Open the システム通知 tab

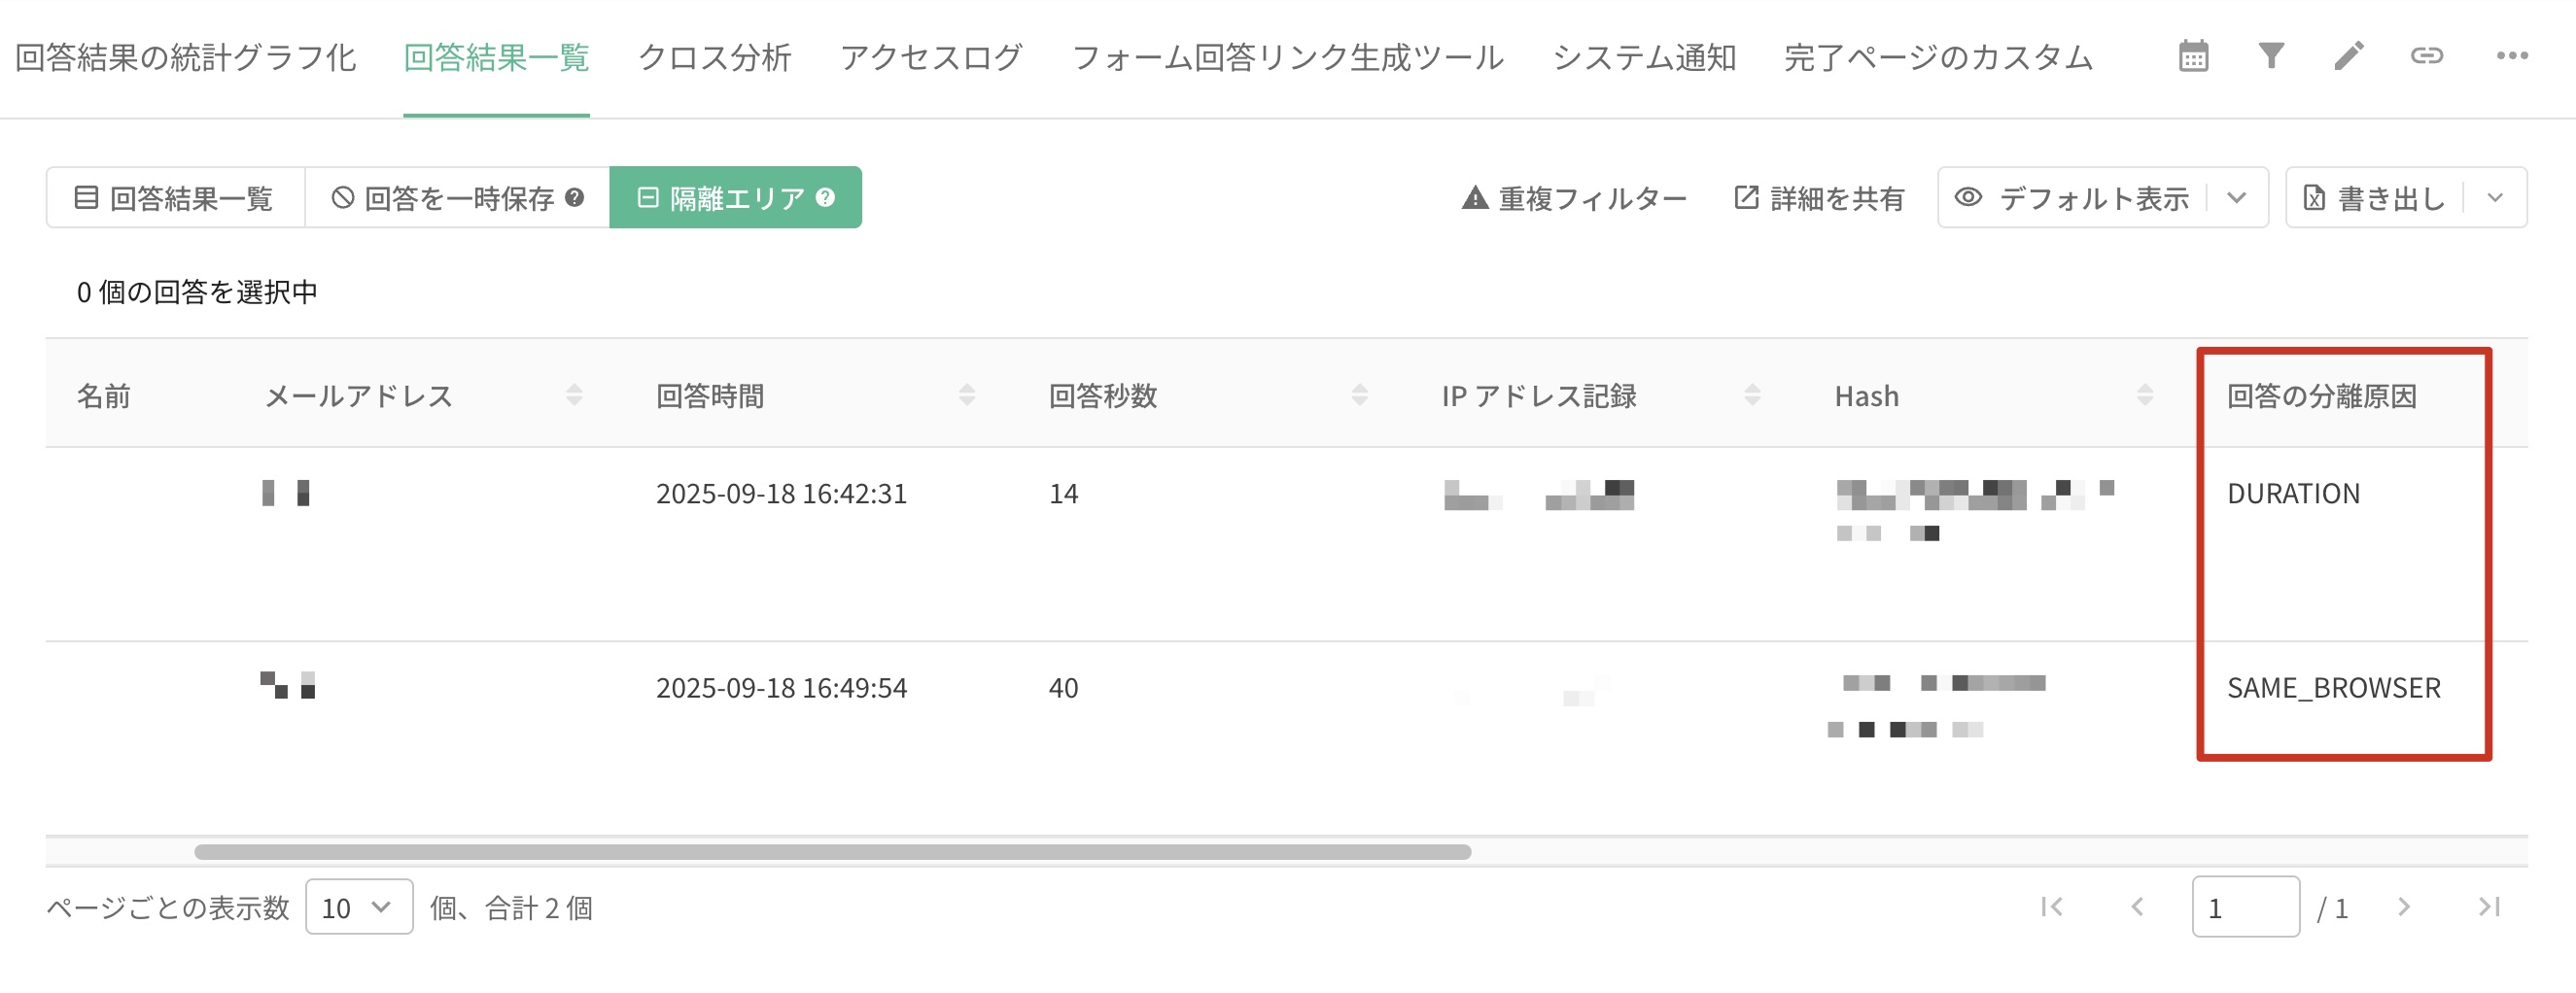pyautogui.click(x=1644, y=57)
